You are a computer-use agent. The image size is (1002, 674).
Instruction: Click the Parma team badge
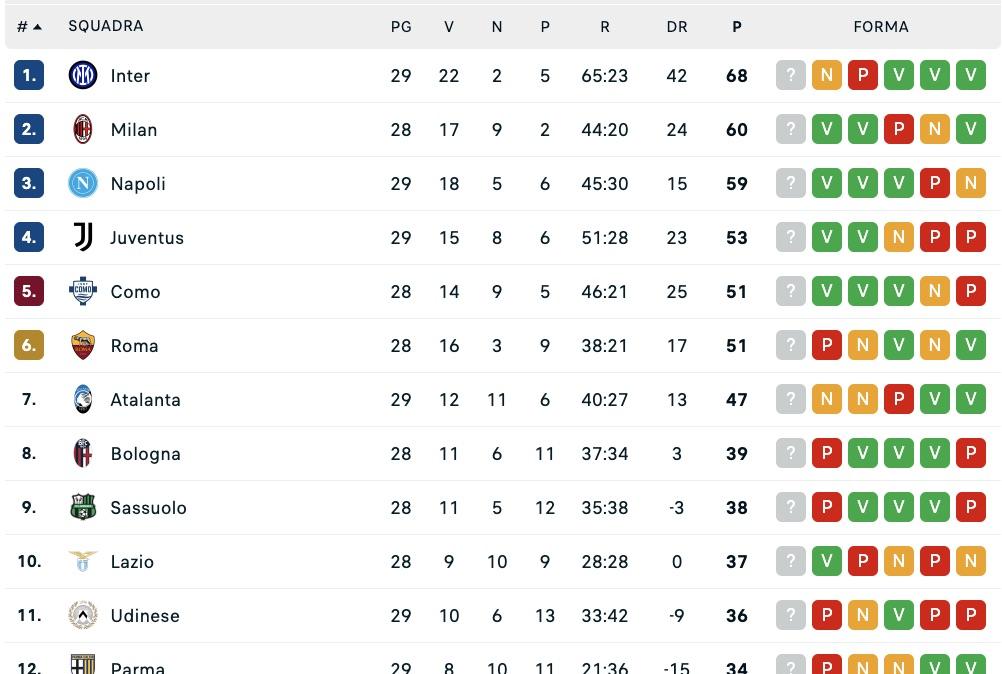(x=82, y=663)
